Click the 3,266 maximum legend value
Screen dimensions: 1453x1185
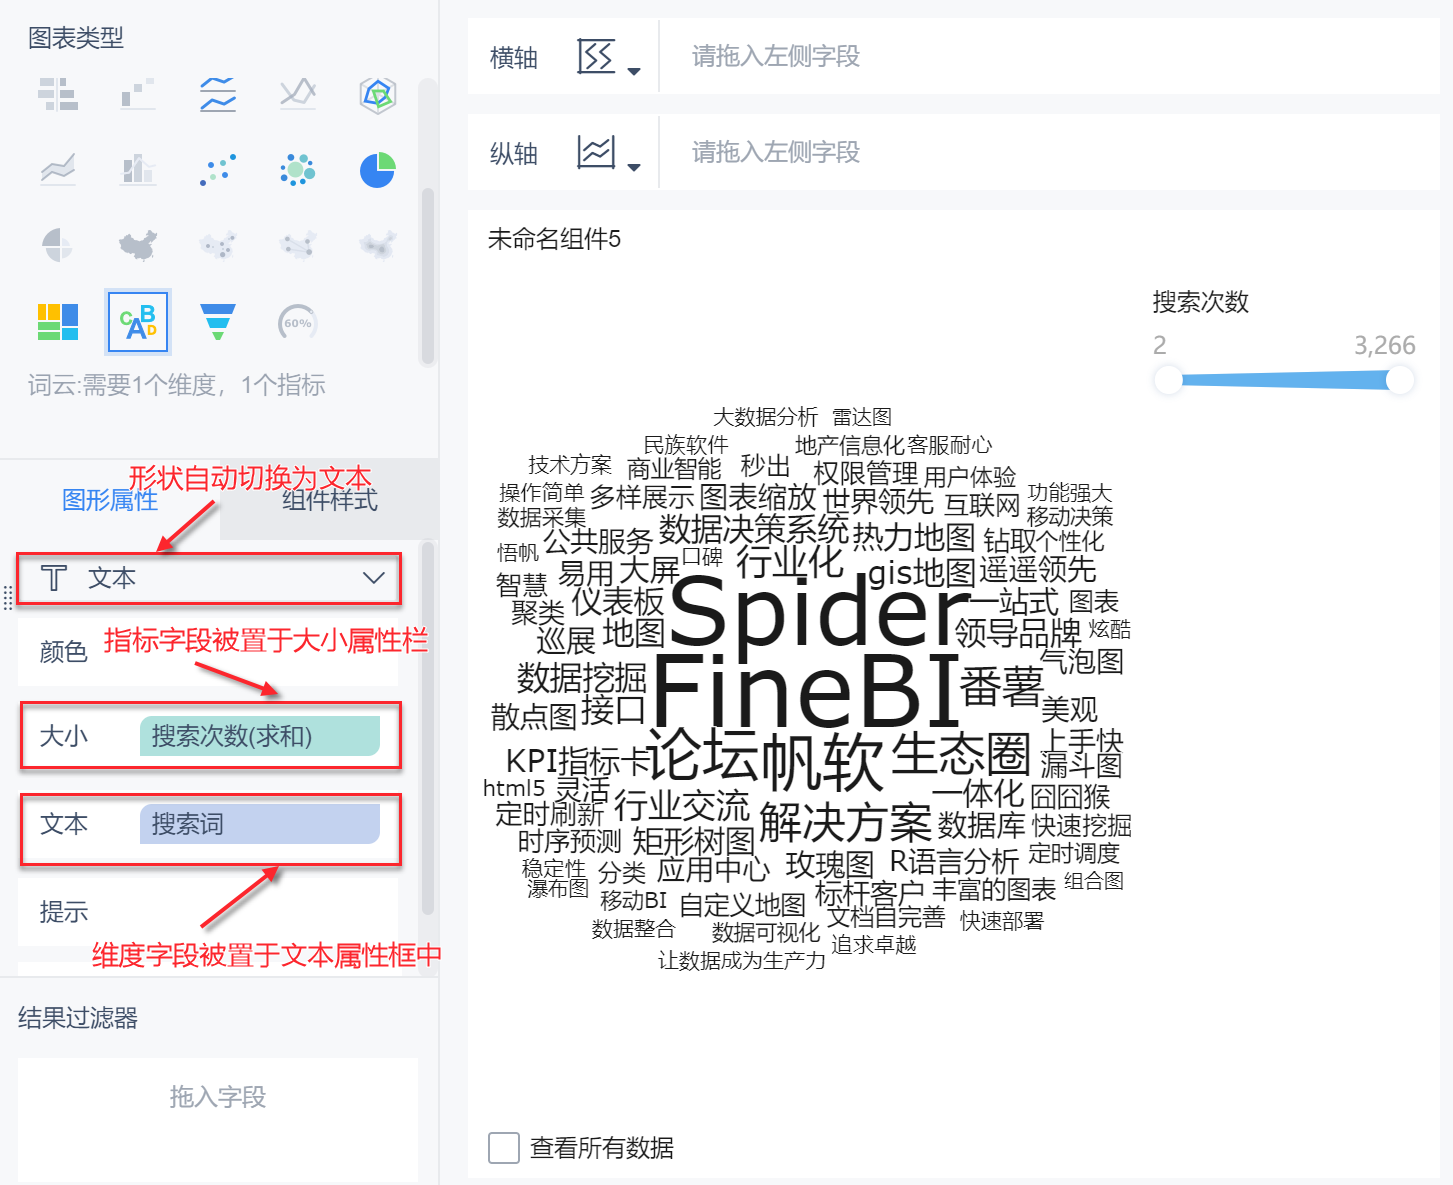[x=1385, y=346]
